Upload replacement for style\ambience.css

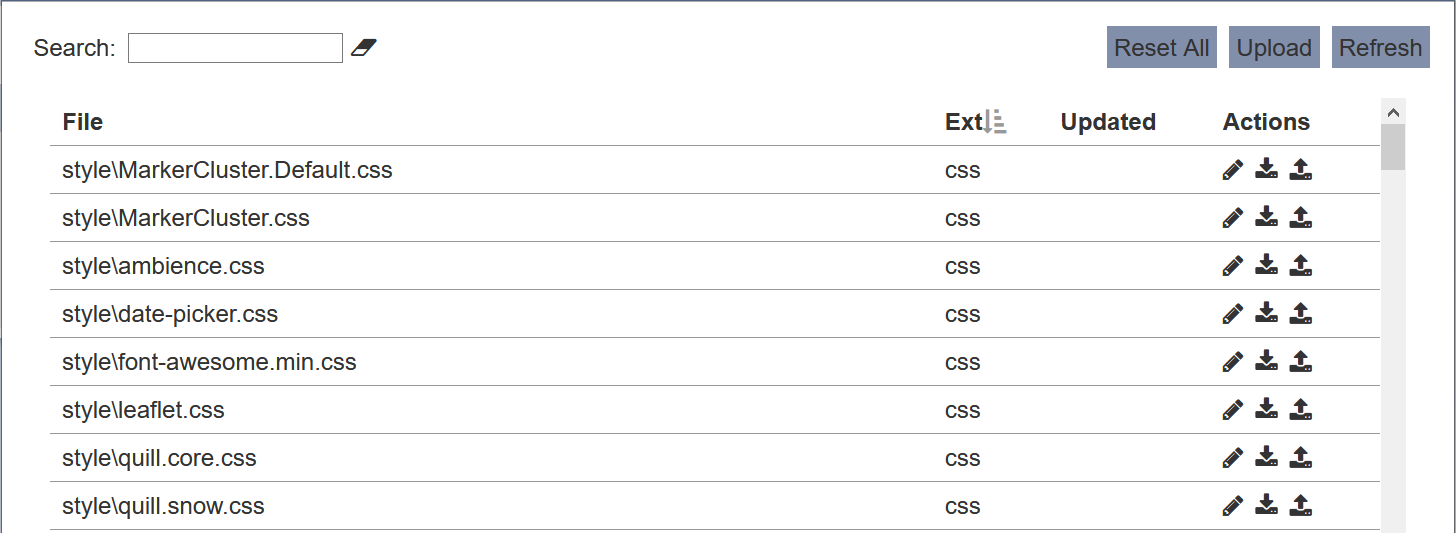click(x=1300, y=265)
